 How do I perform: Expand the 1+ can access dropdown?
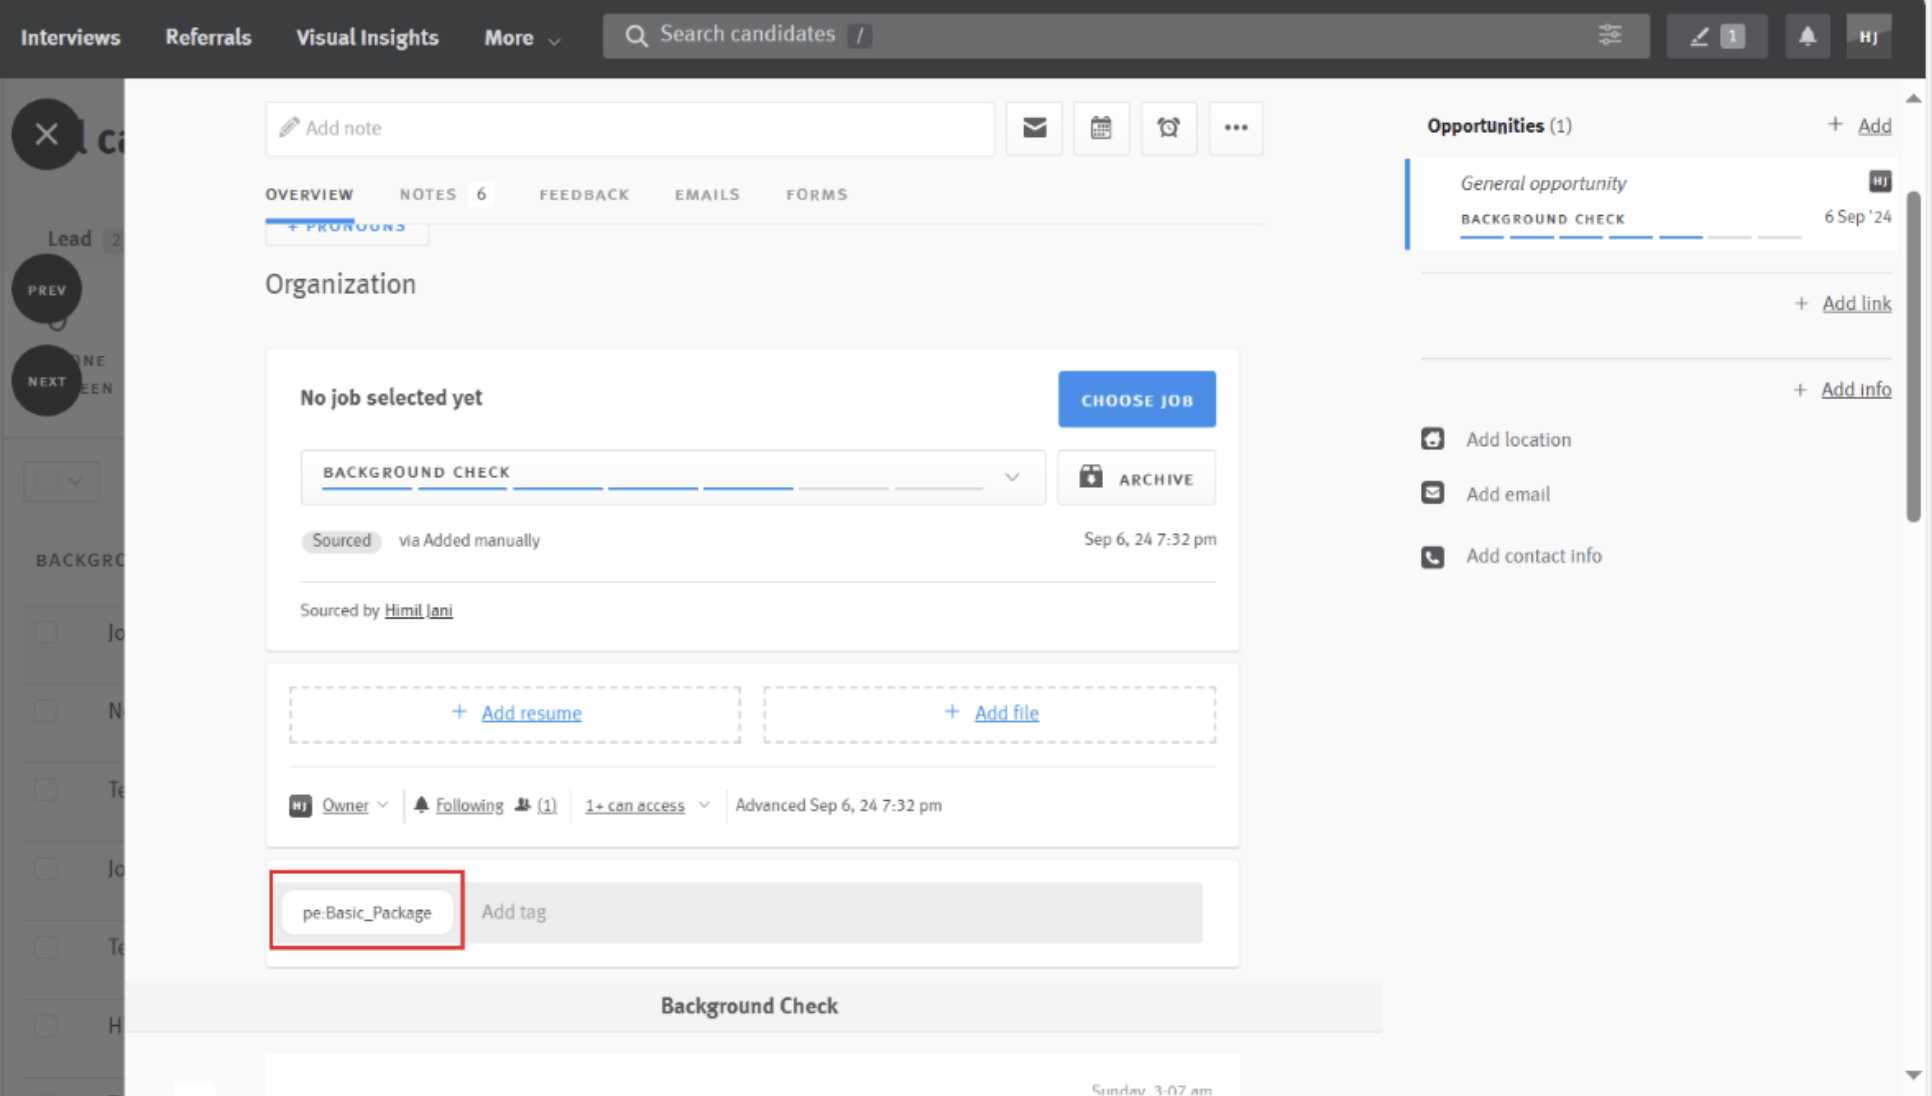[x=647, y=806]
